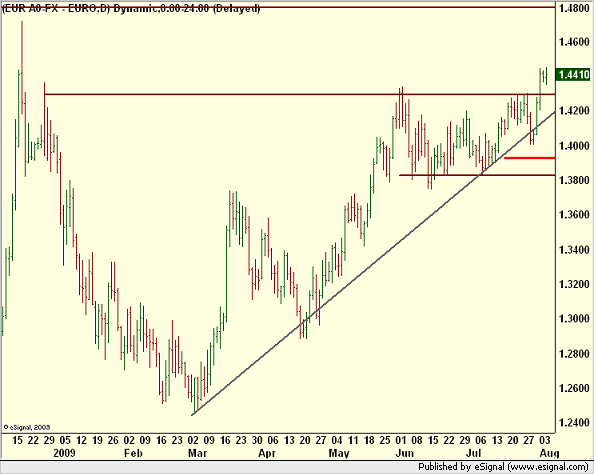Image resolution: width=594 pixels, height=474 pixels.
Task: Click the Jul month label
Action: (473, 453)
